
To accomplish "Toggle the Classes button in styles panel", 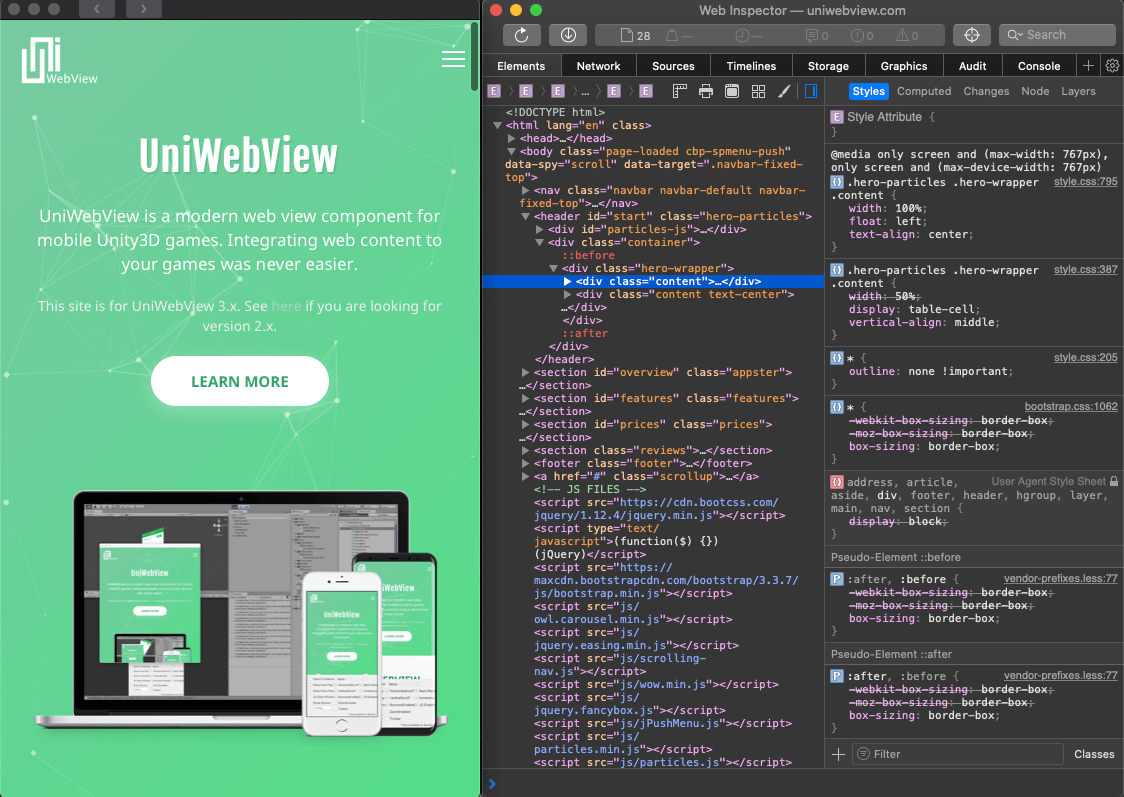I will point(1094,754).
